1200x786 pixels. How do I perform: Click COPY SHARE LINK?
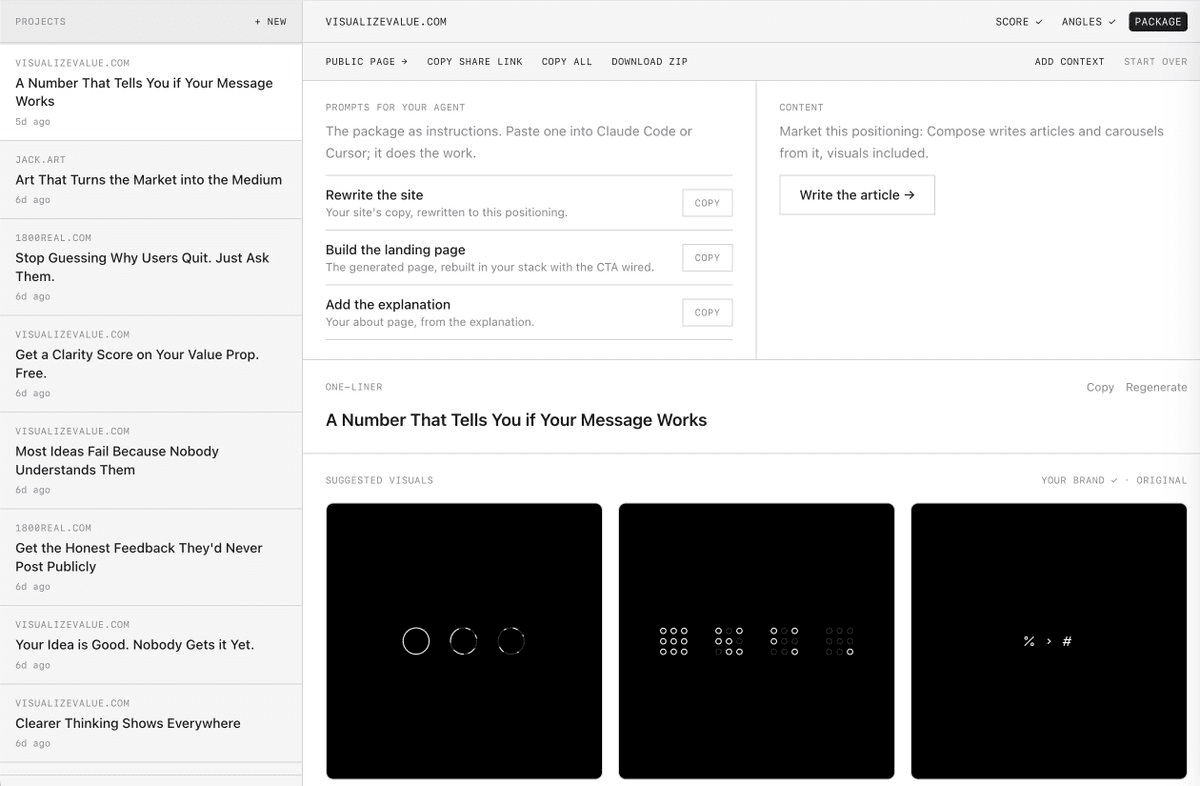click(x=475, y=62)
